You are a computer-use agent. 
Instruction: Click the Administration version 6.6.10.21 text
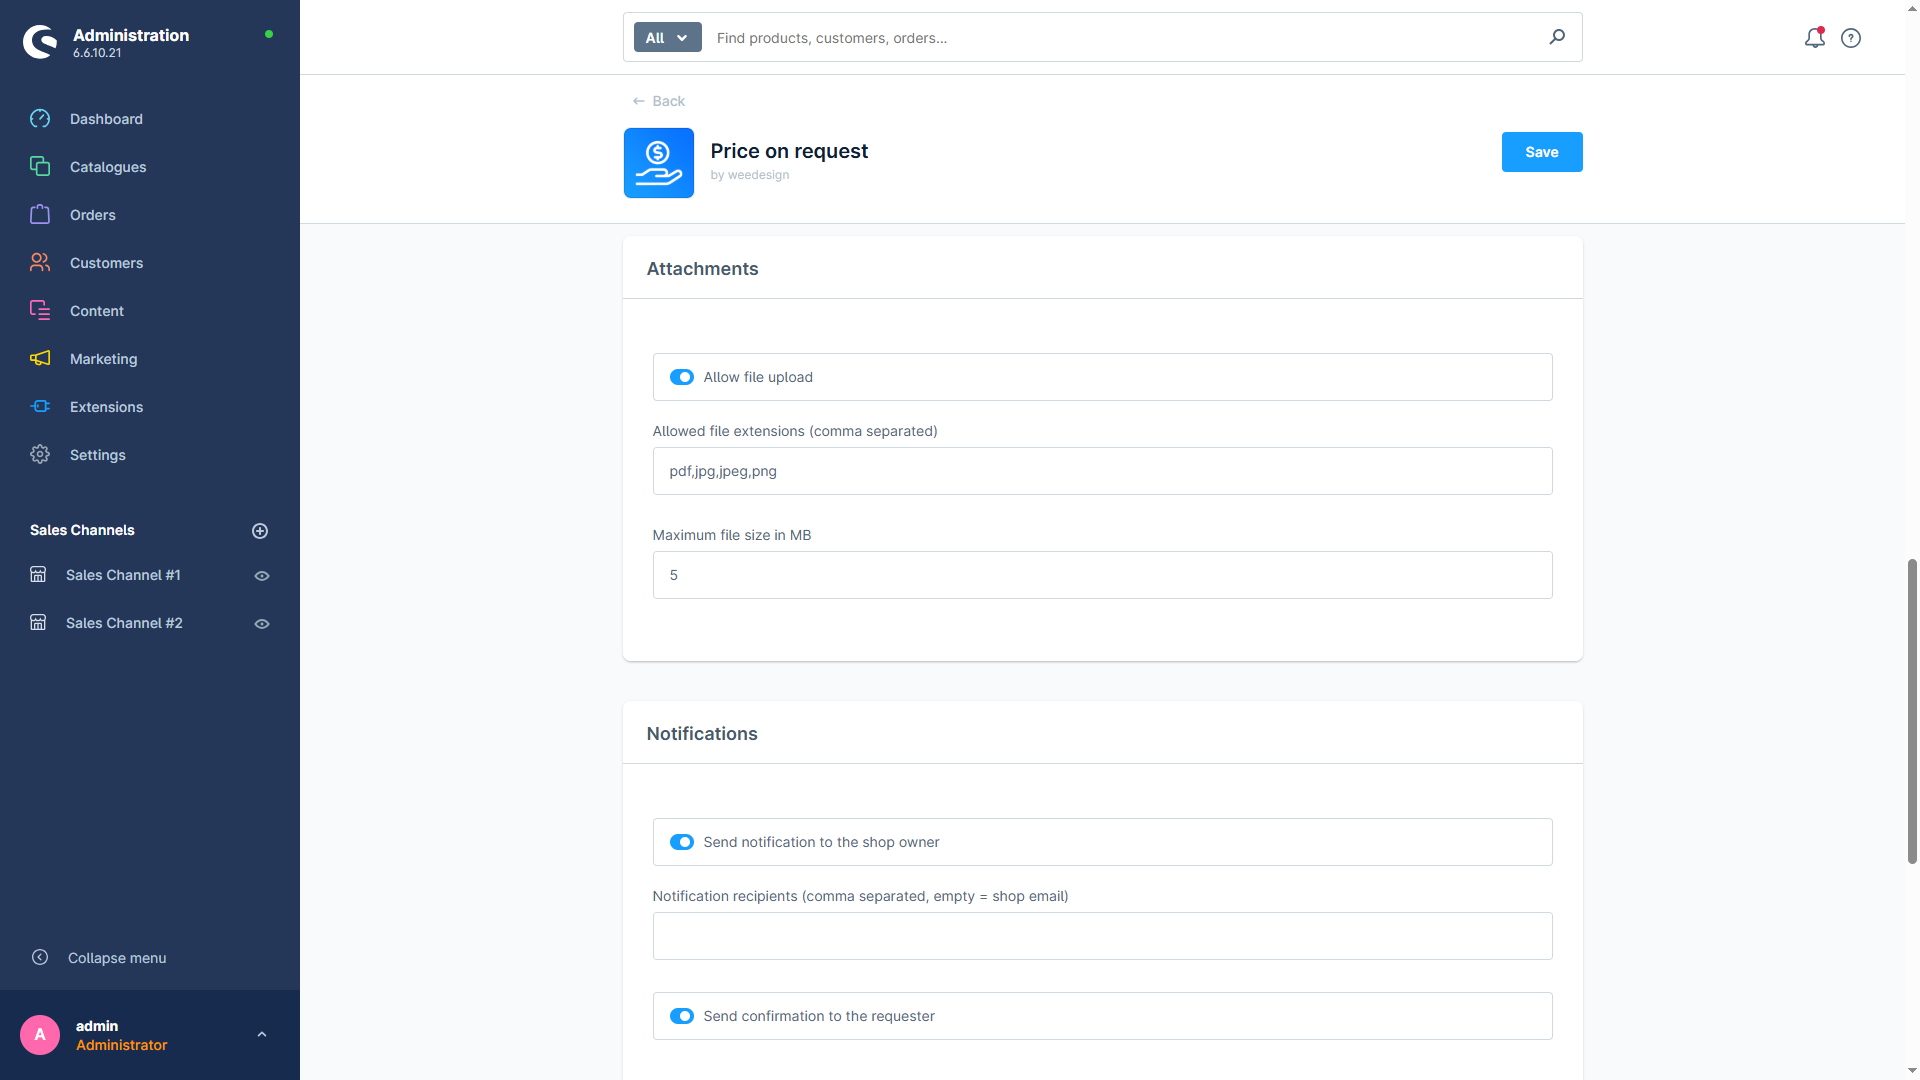(x=97, y=53)
